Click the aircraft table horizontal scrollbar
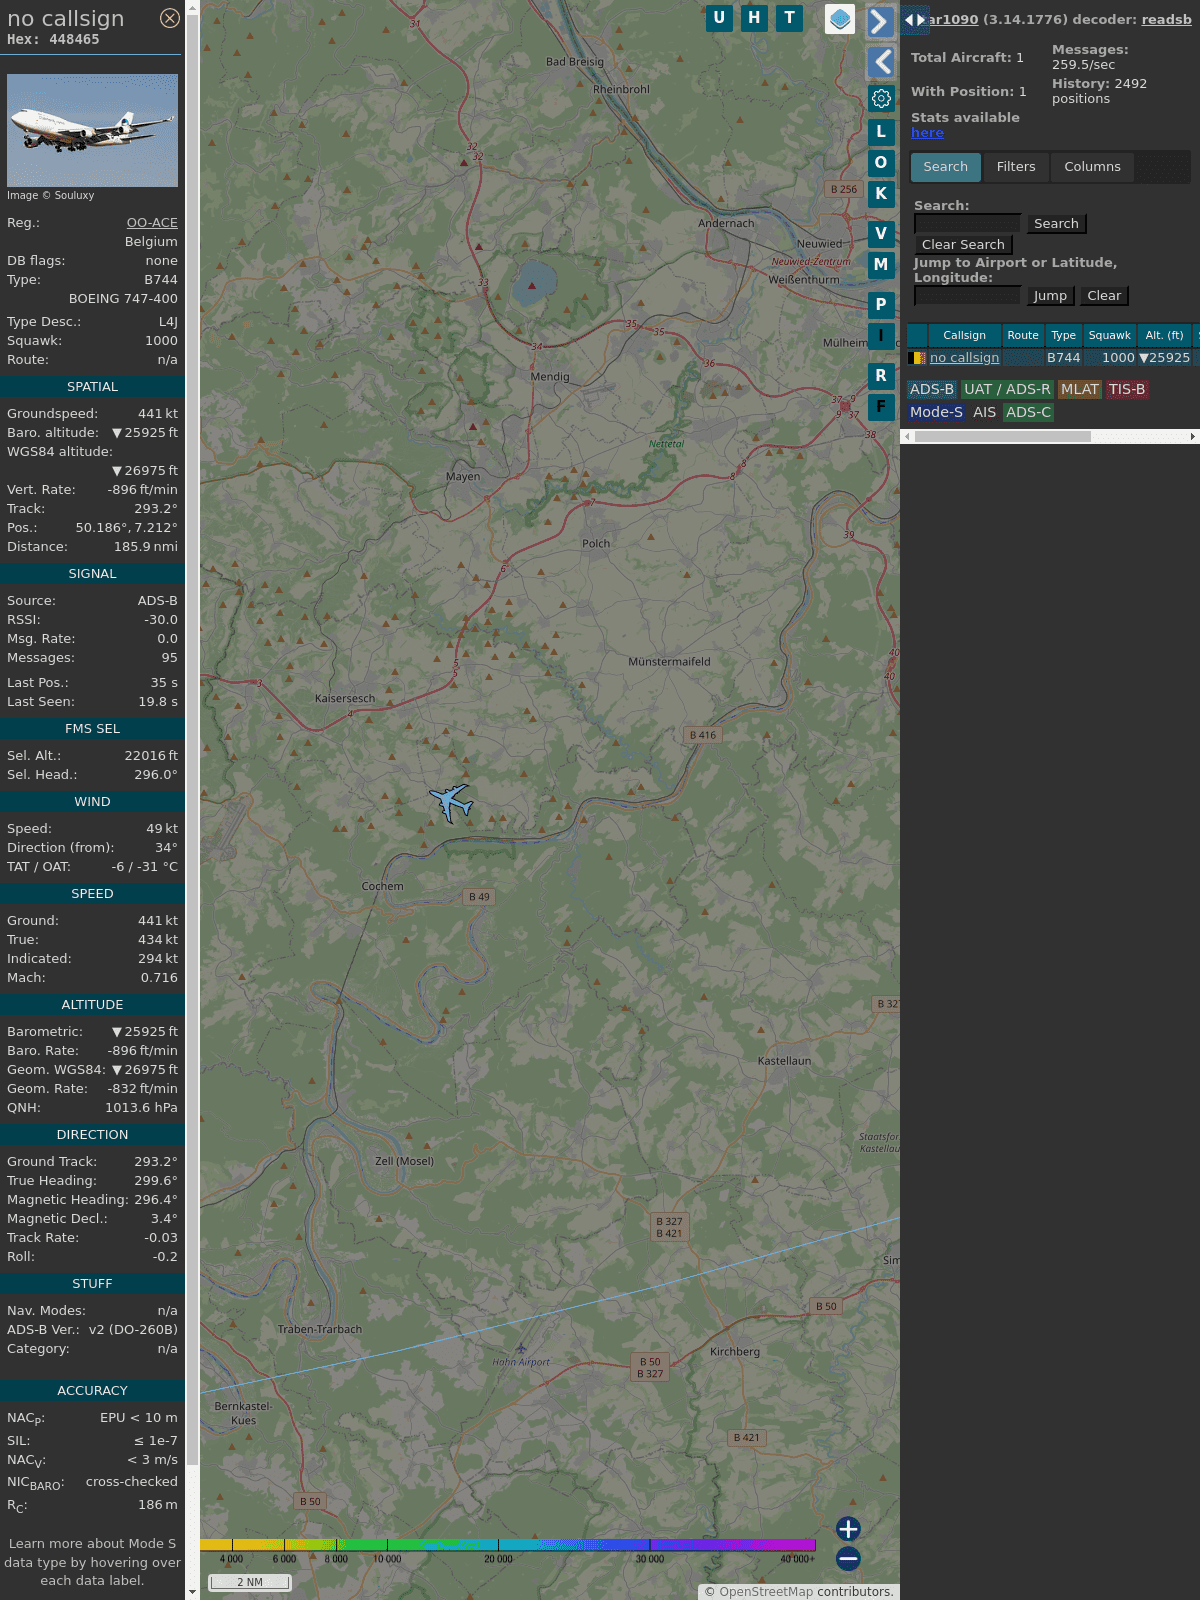 click(x=1002, y=436)
